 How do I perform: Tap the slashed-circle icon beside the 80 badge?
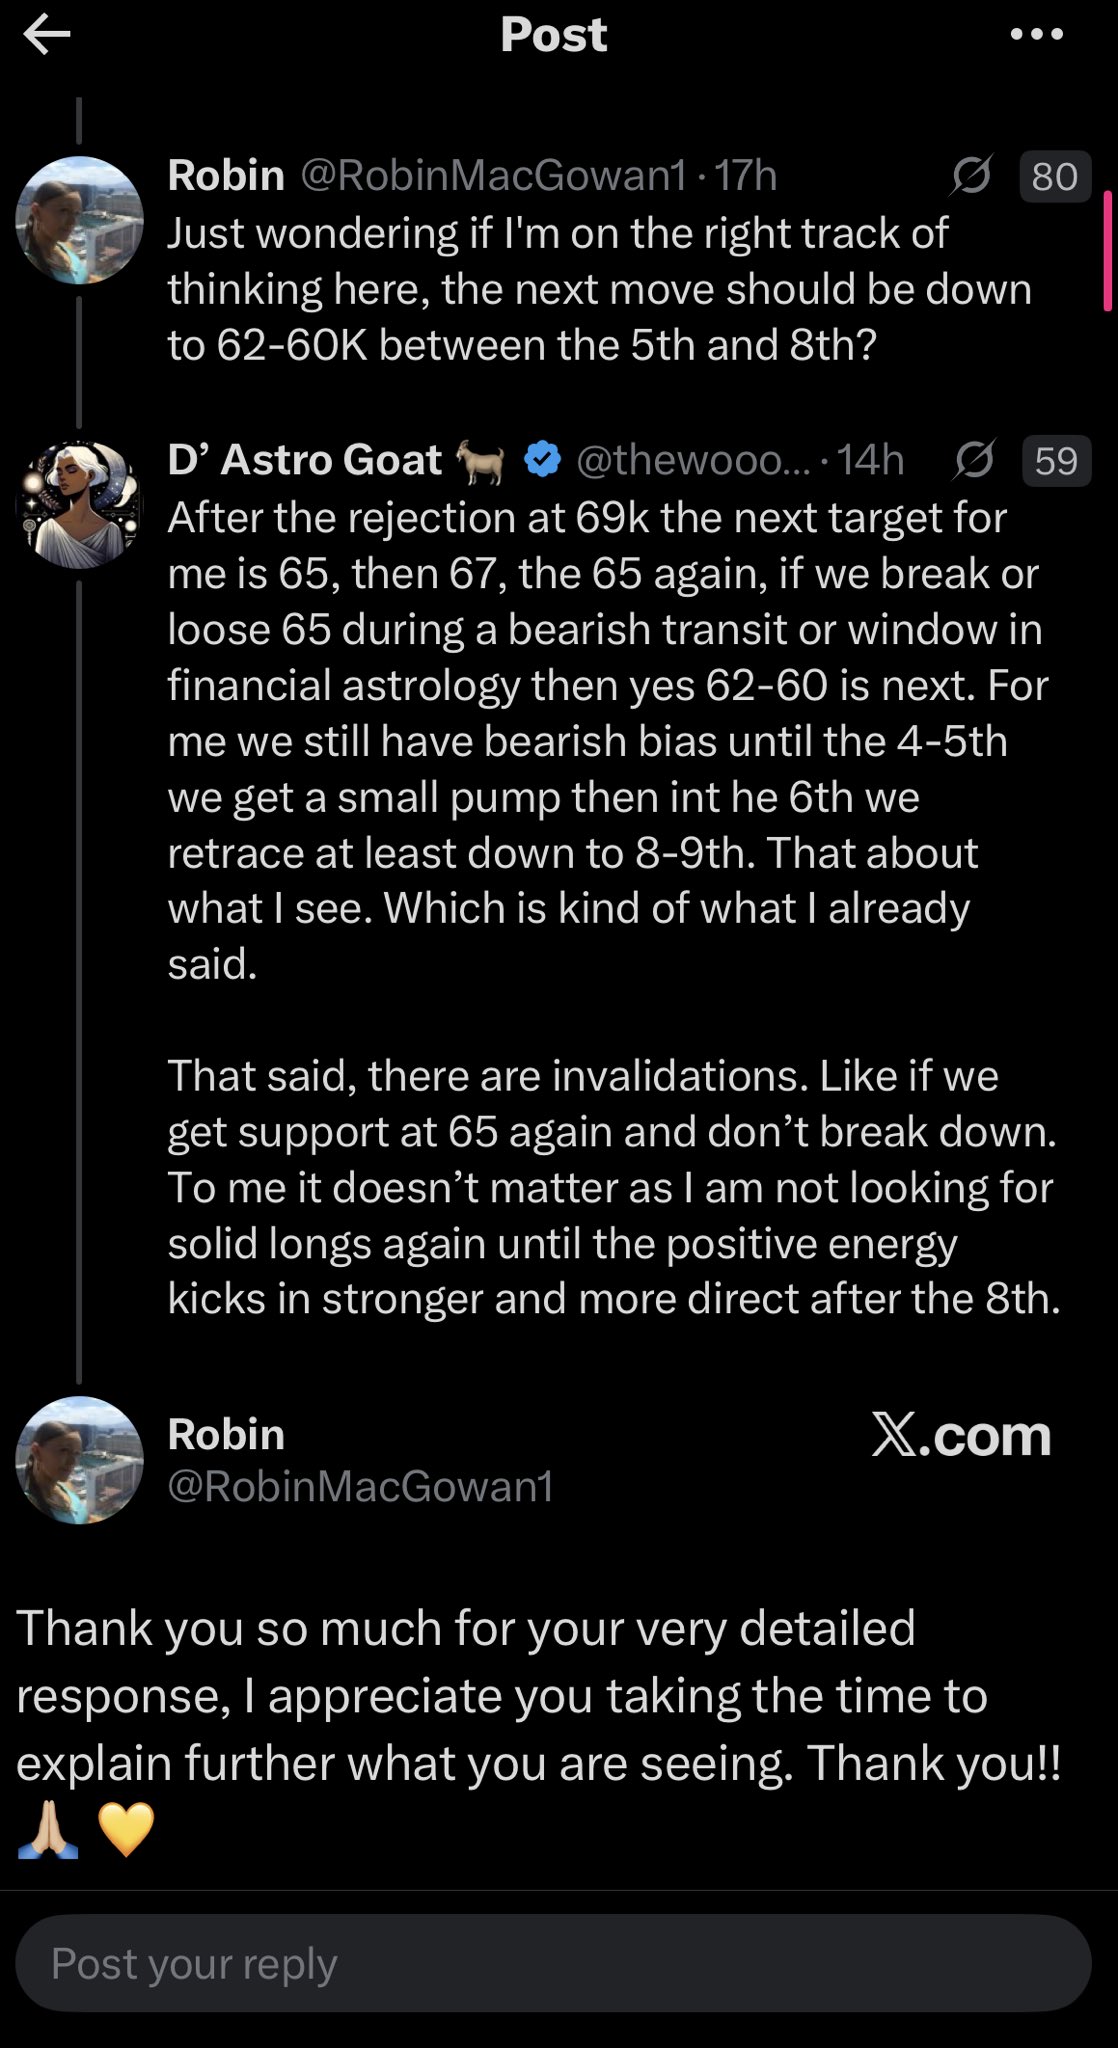pyautogui.click(x=972, y=176)
